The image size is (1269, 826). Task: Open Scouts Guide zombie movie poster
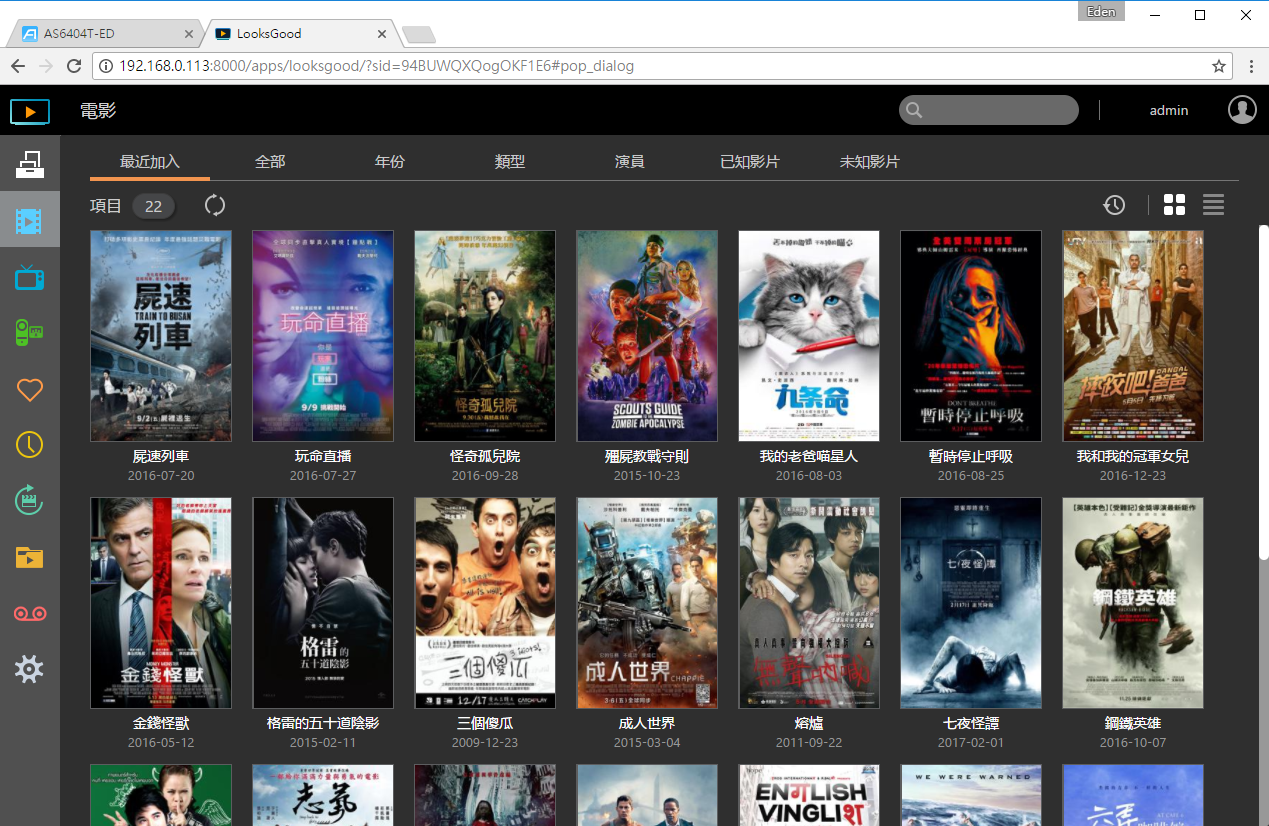click(647, 336)
